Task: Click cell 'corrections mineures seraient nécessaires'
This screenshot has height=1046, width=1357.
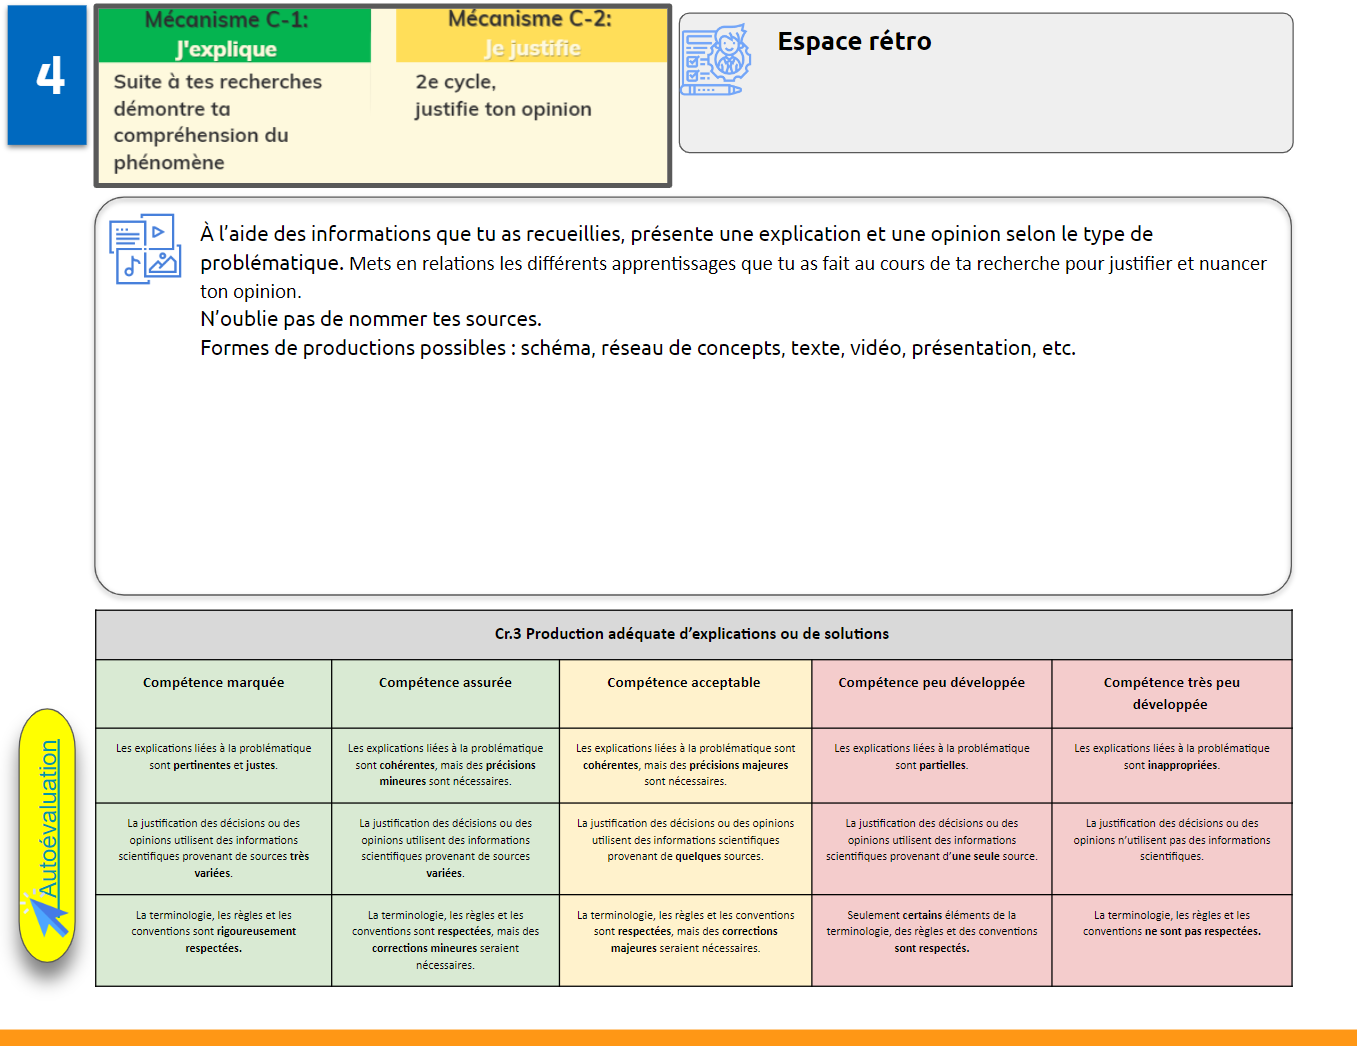Action: (x=445, y=940)
